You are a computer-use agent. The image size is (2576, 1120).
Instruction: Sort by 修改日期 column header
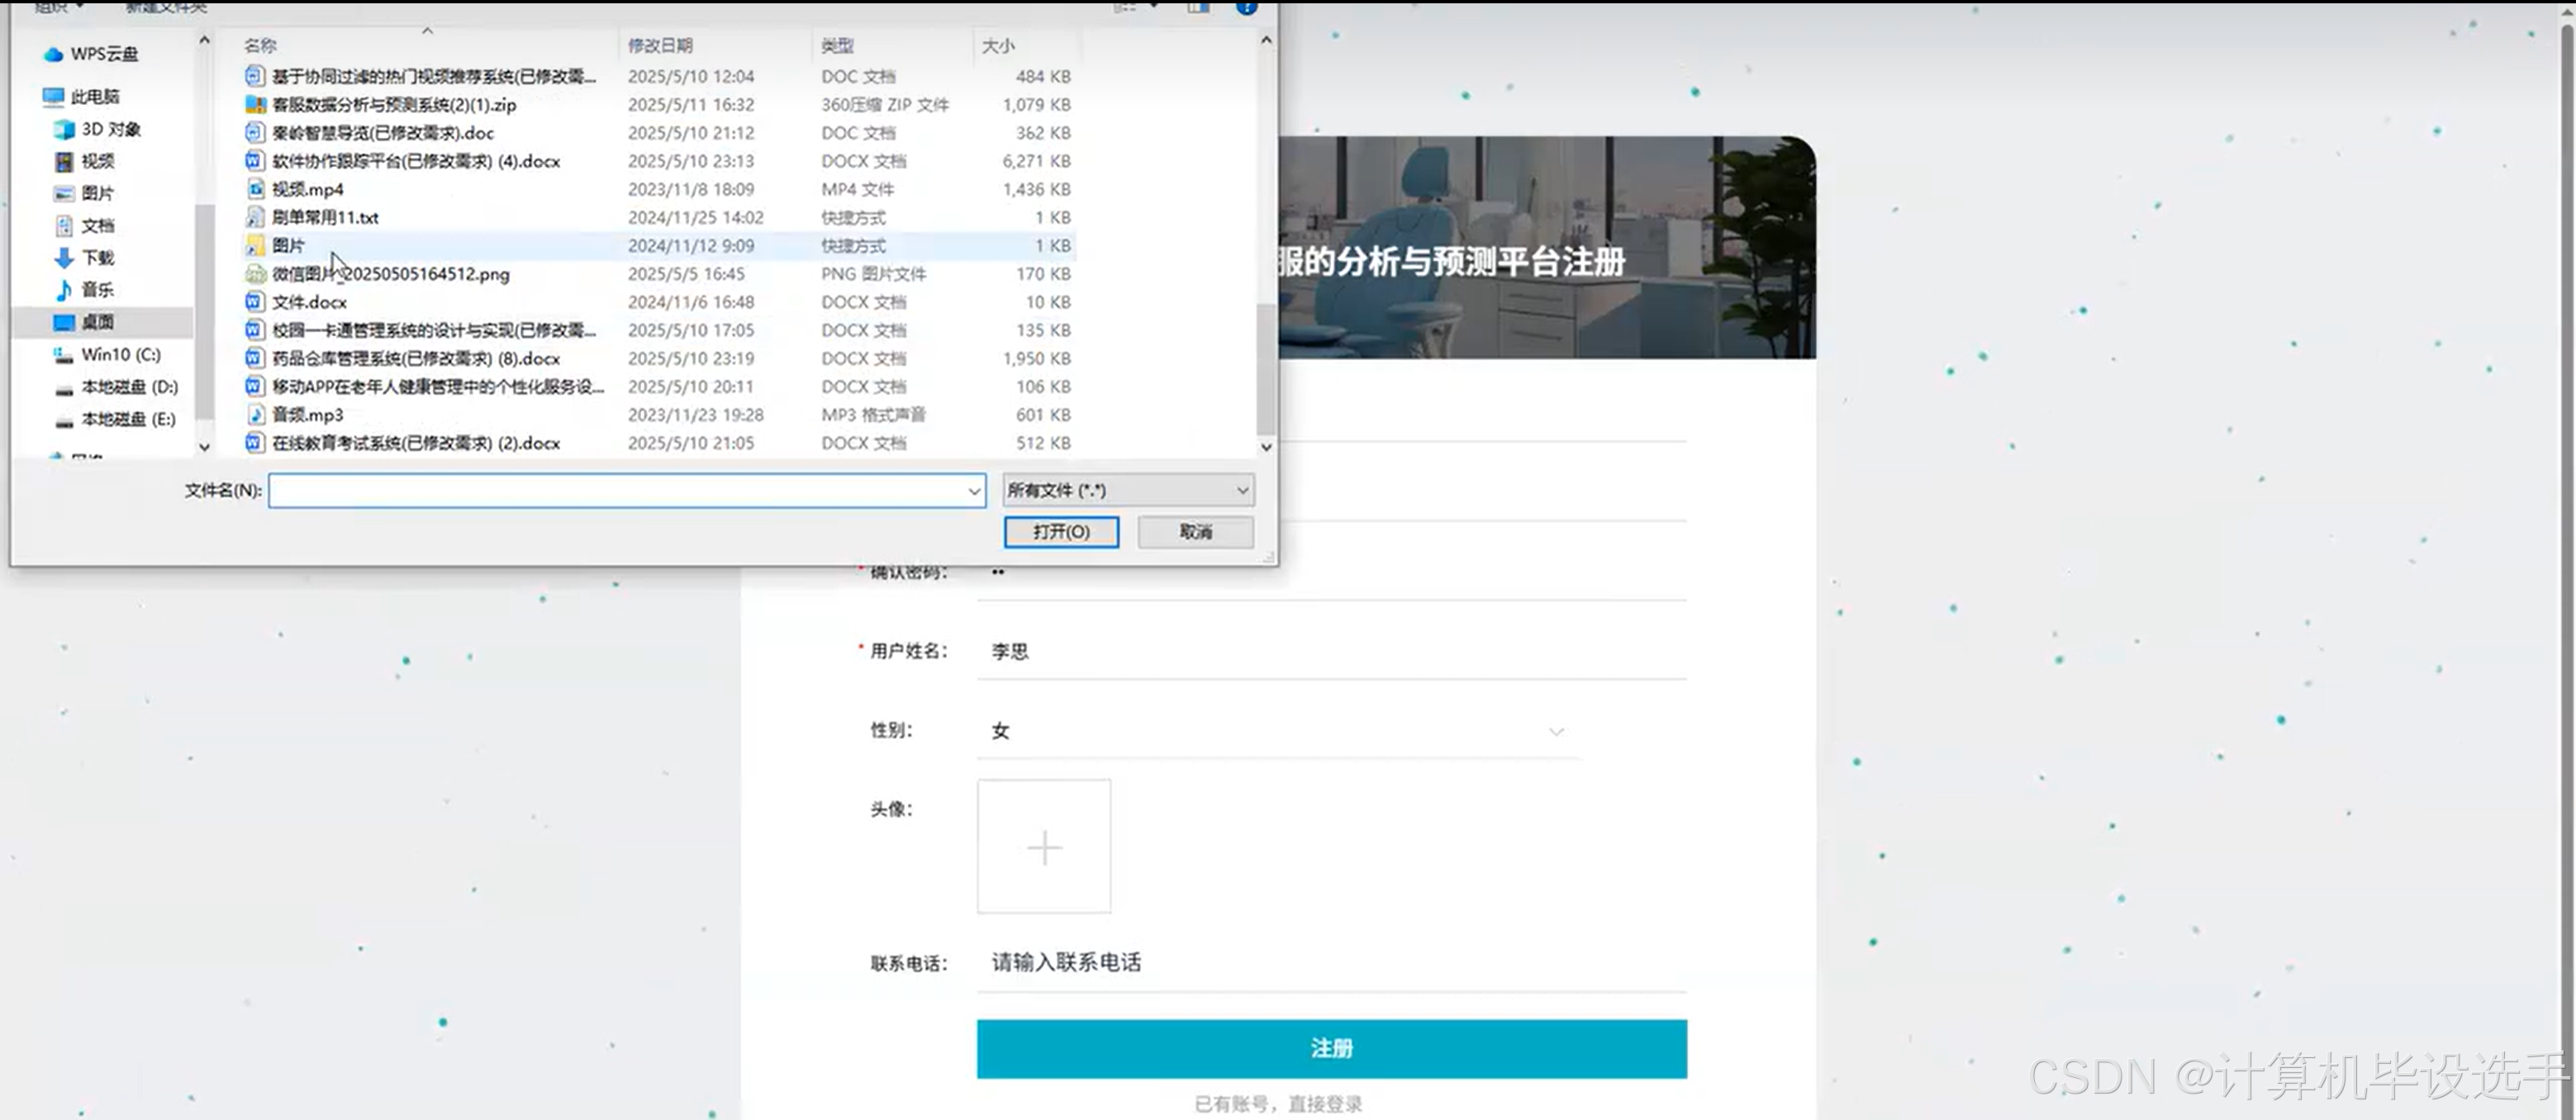pos(660,45)
